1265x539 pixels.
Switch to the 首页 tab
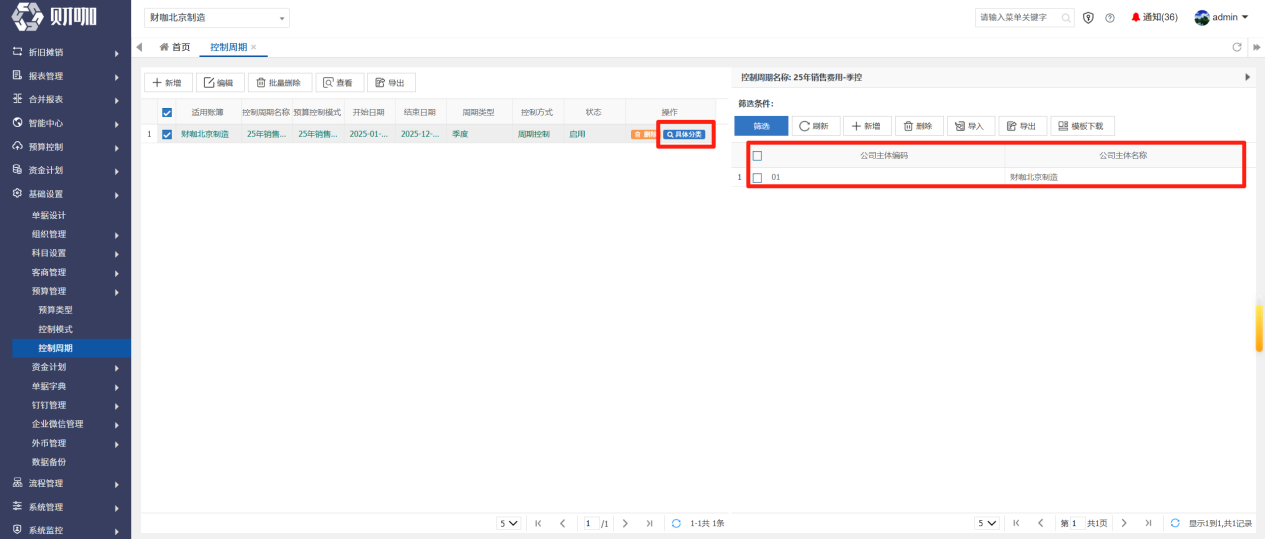pos(175,47)
